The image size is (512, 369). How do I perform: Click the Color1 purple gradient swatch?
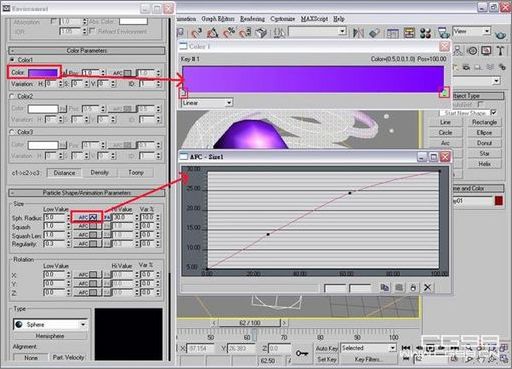[x=43, y=72]
